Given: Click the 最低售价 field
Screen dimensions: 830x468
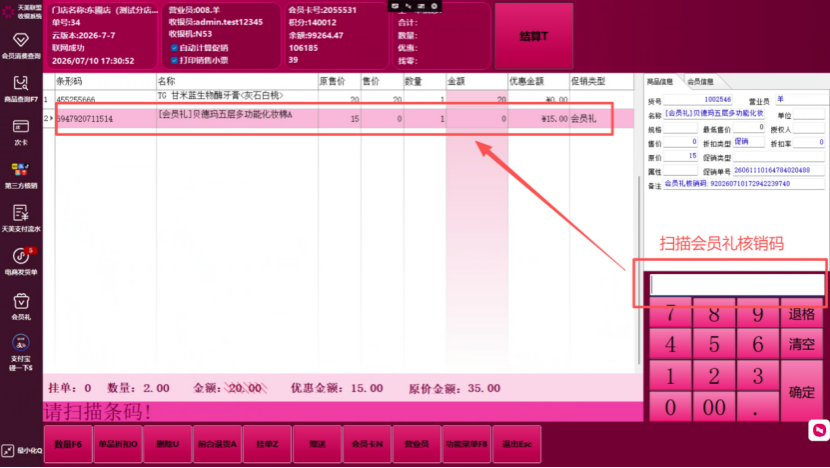Looking at the screenshot, I should point(748,128).
